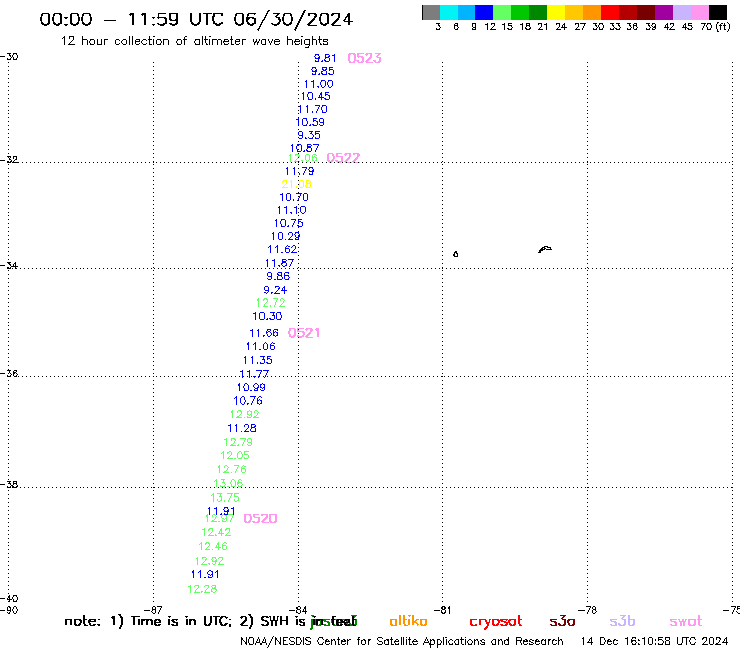740x650 pixels.
Task: Click the NOAA/NESDIS credit line
Action: pyautogui.click(x=402, y=641)
